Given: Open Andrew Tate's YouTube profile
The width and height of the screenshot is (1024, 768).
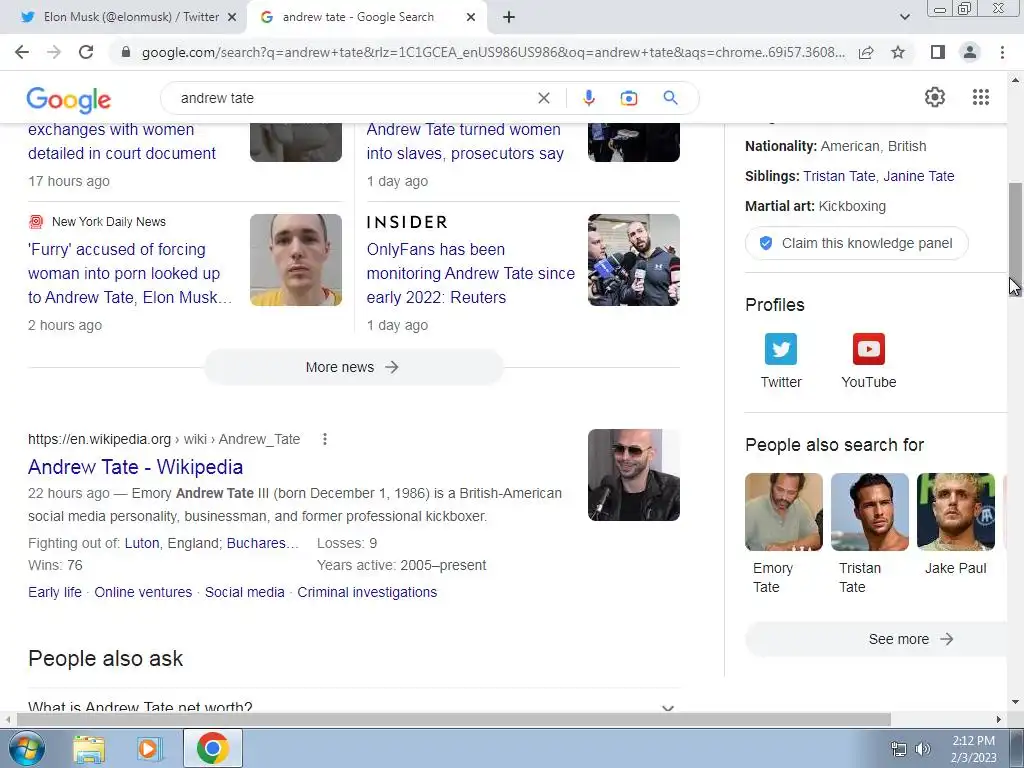Looking at the screenshot, I should (x=869, y=361).
